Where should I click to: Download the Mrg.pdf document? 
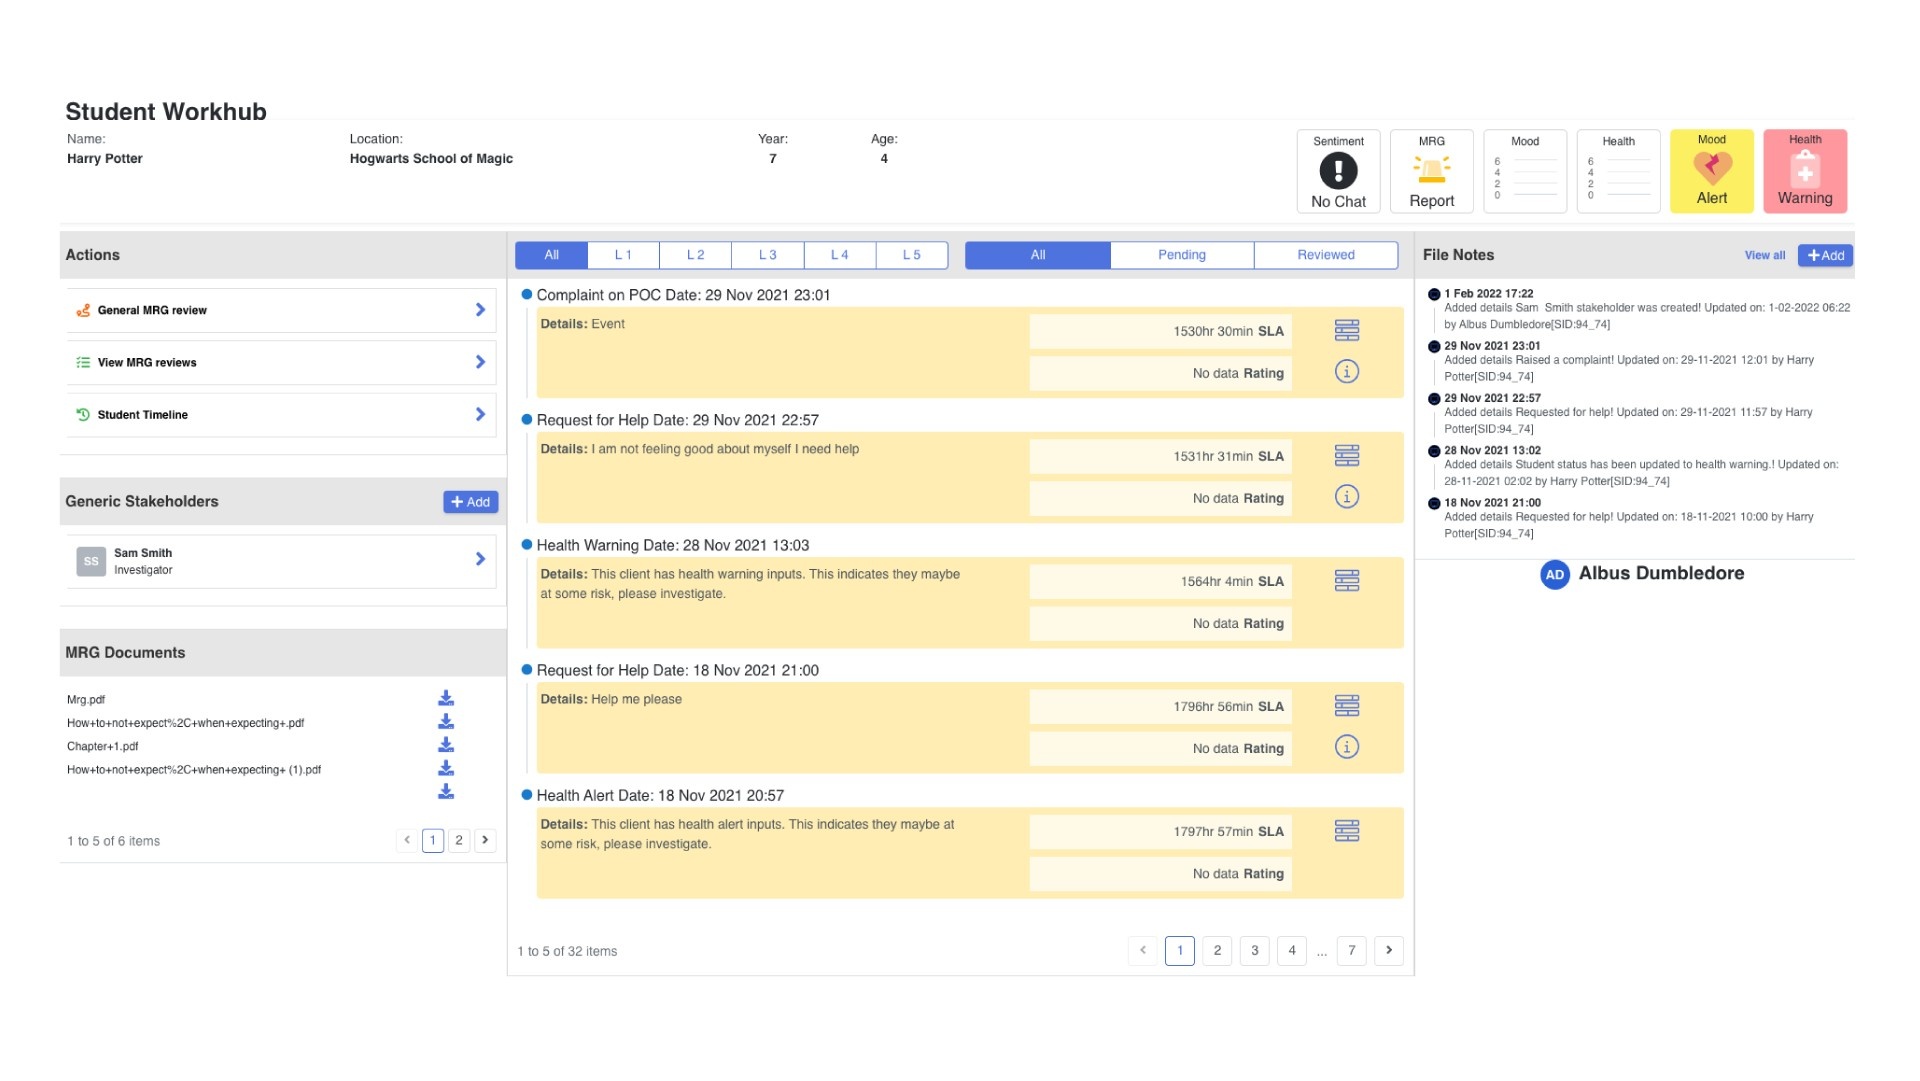coord(446,698)
